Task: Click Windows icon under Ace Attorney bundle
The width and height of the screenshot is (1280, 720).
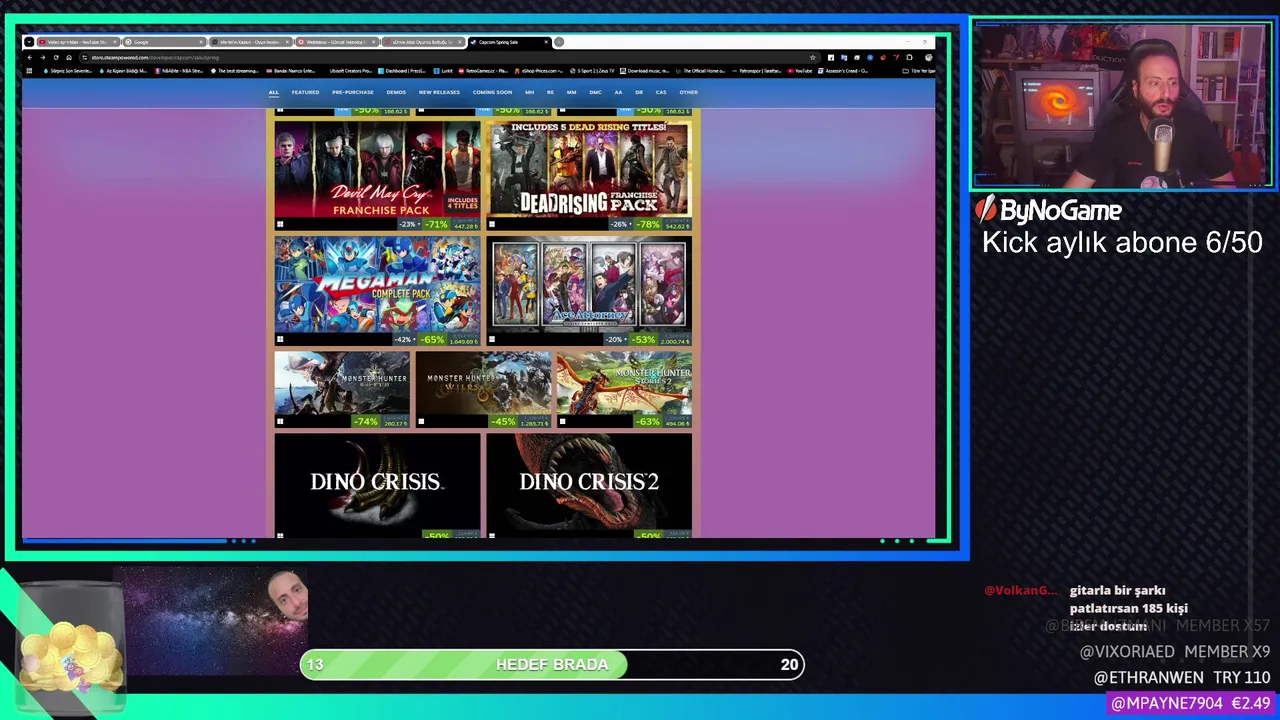Action: (x=492, y=340)
